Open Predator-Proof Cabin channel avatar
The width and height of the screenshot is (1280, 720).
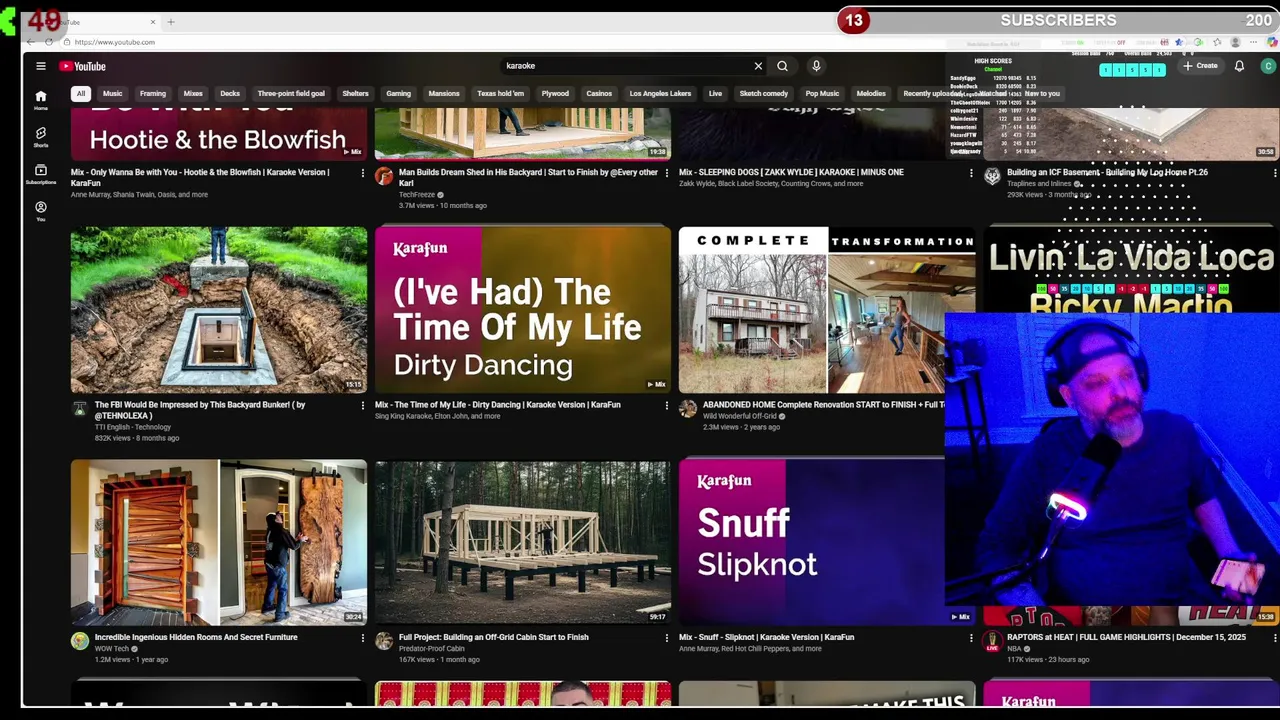[x=384, y=641]
